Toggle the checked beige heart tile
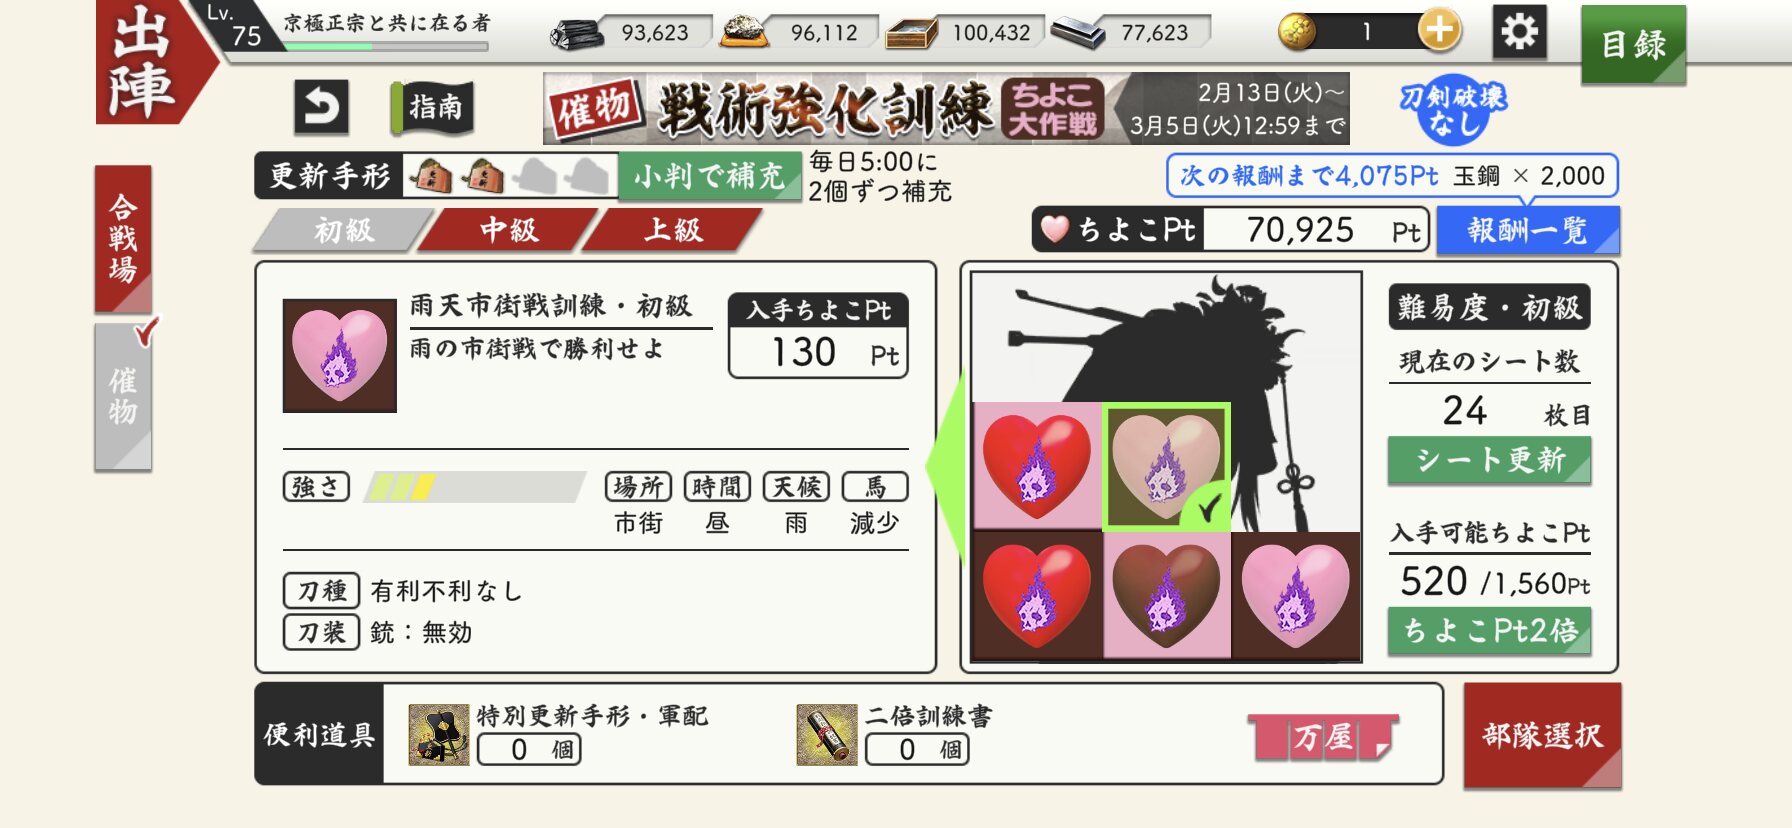Image resolution: width=1792 pixels, height=828 pixels. click(x=1166, y=466)
